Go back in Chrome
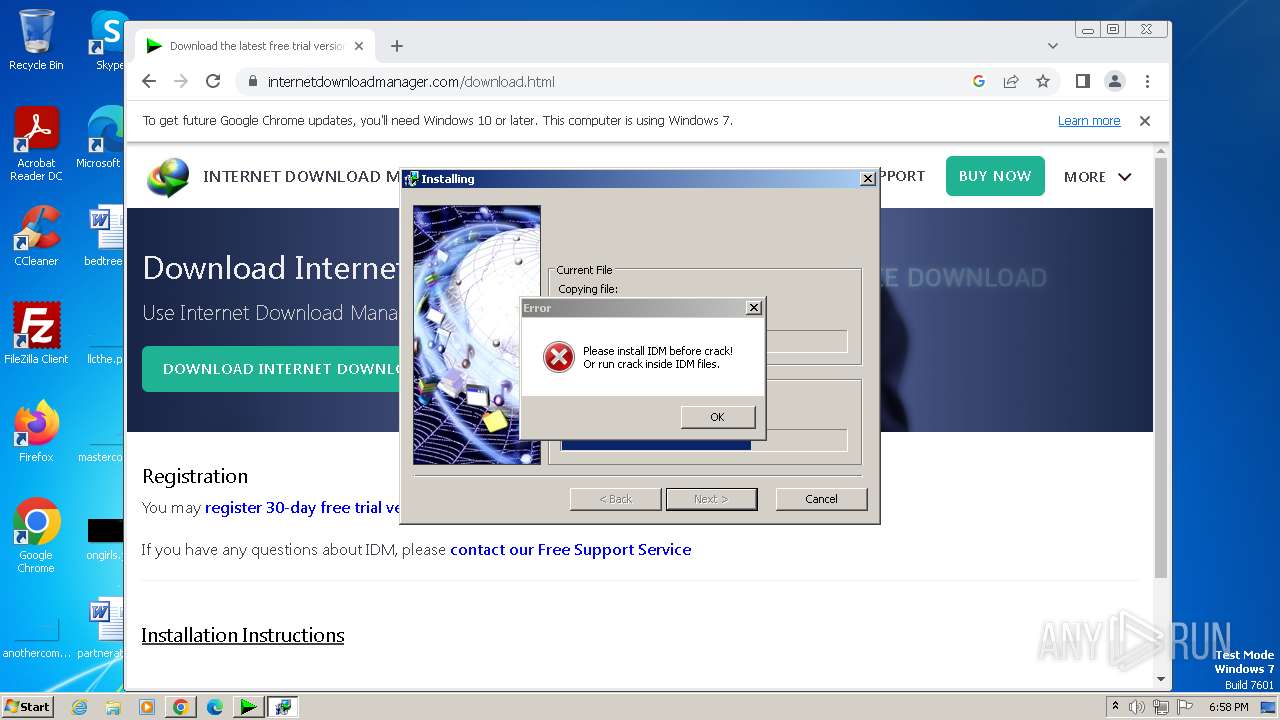This screenshot has width=1280, height=720. point(149,82)
